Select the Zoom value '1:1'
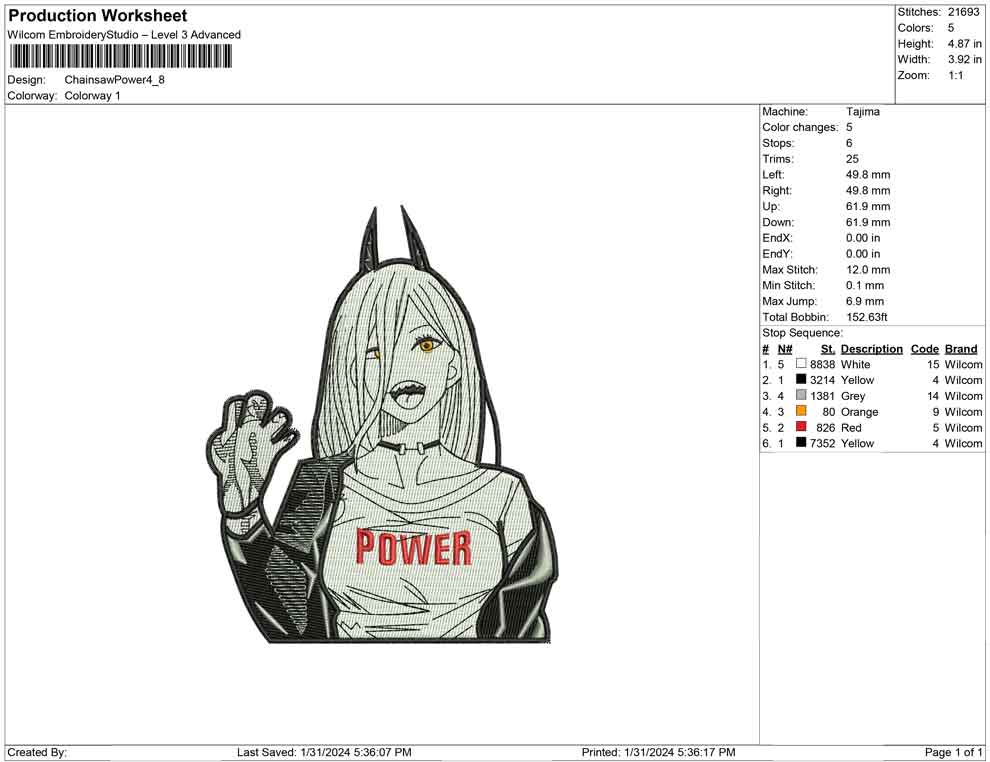 tap(956, 75)
